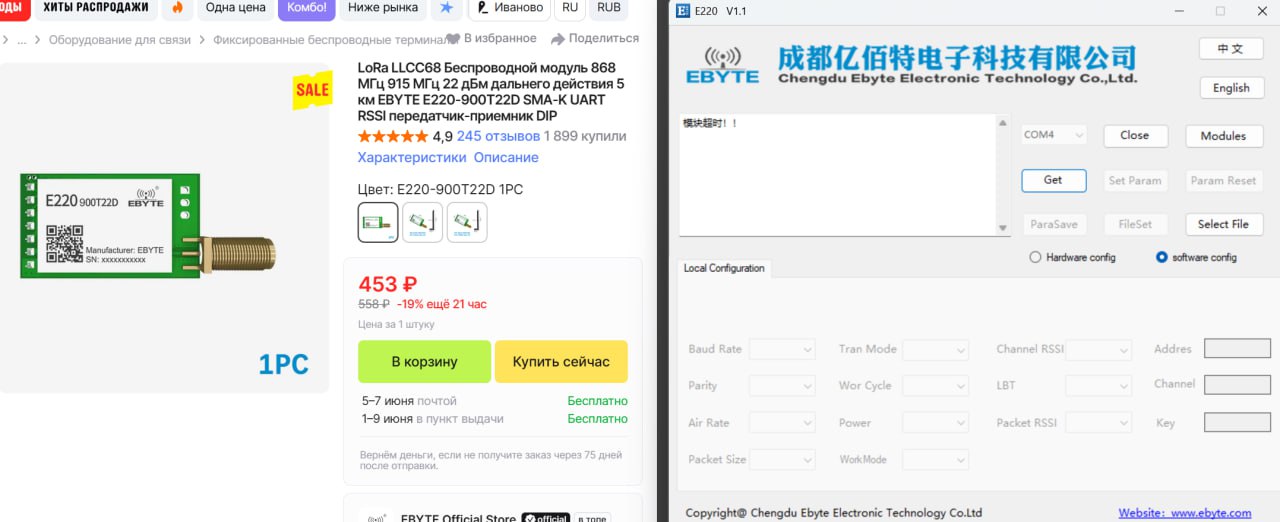Click the Key input field
The image size is (1280, 522).
(x=1237, y=422)
